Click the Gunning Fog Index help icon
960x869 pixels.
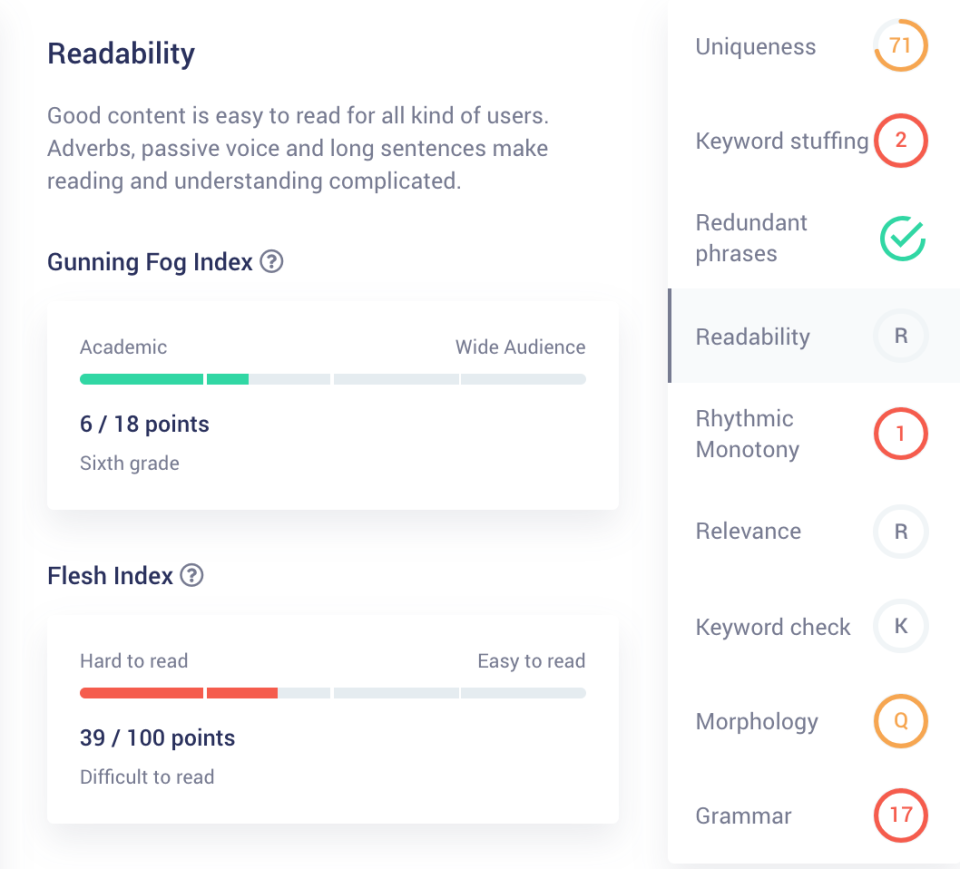271,262
